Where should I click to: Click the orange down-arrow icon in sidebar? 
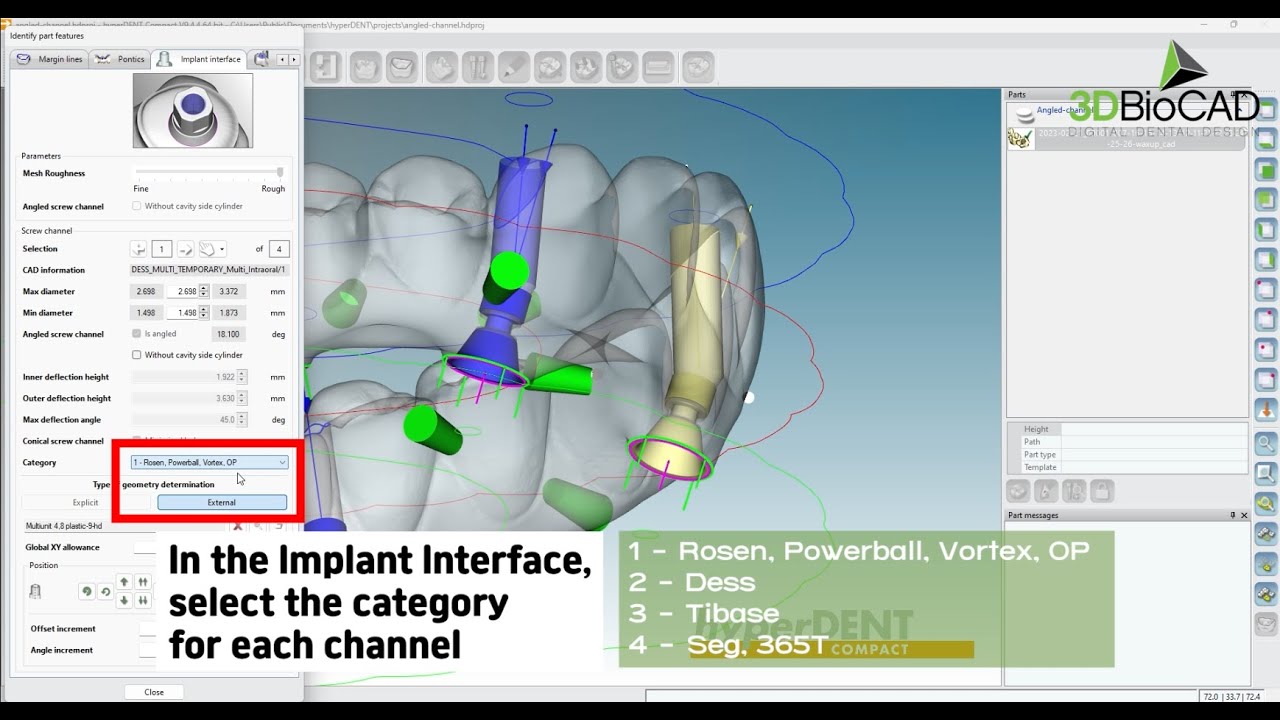pyautogui.click(x=1267, y=410)
